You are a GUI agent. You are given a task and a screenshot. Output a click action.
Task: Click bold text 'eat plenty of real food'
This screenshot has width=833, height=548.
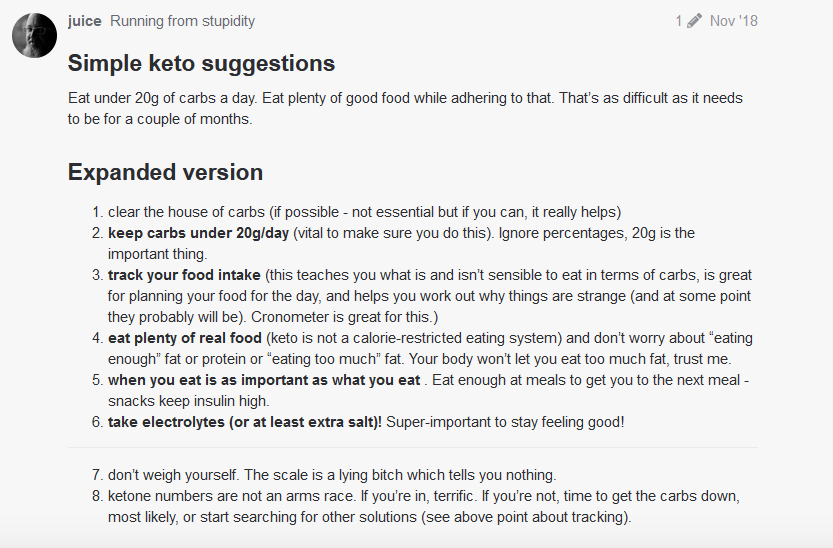click(x=184, y=338)
